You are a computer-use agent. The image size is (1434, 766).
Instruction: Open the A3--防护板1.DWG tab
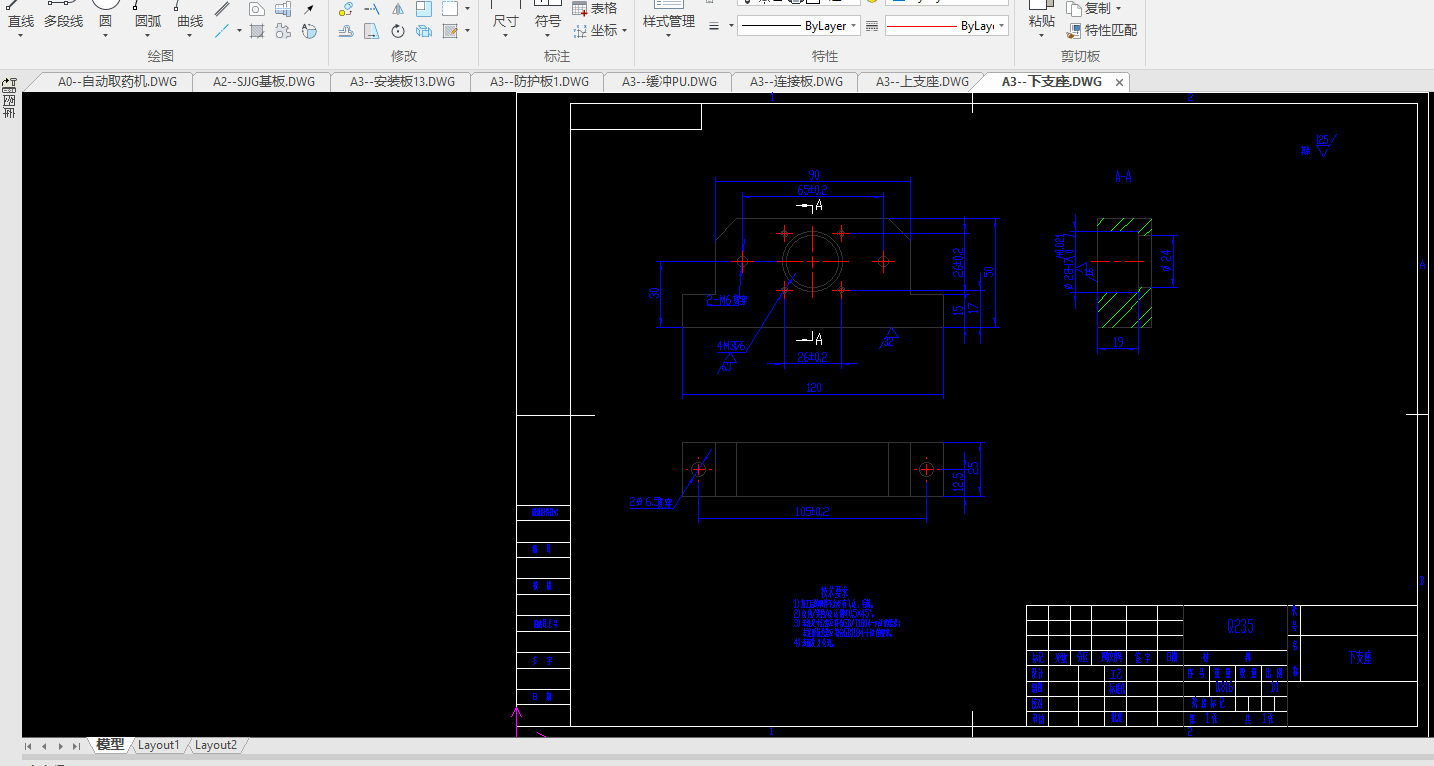pos(539,82)
